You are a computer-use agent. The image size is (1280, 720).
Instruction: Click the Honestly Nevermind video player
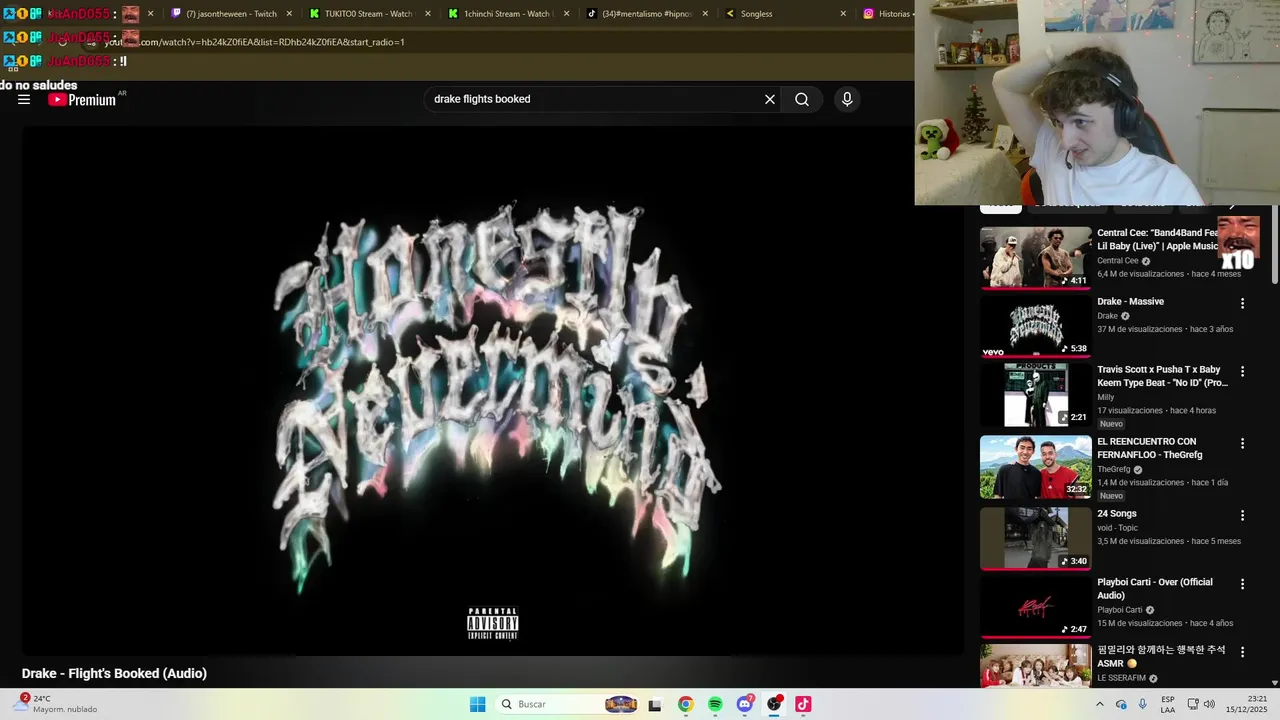[493, 391]
